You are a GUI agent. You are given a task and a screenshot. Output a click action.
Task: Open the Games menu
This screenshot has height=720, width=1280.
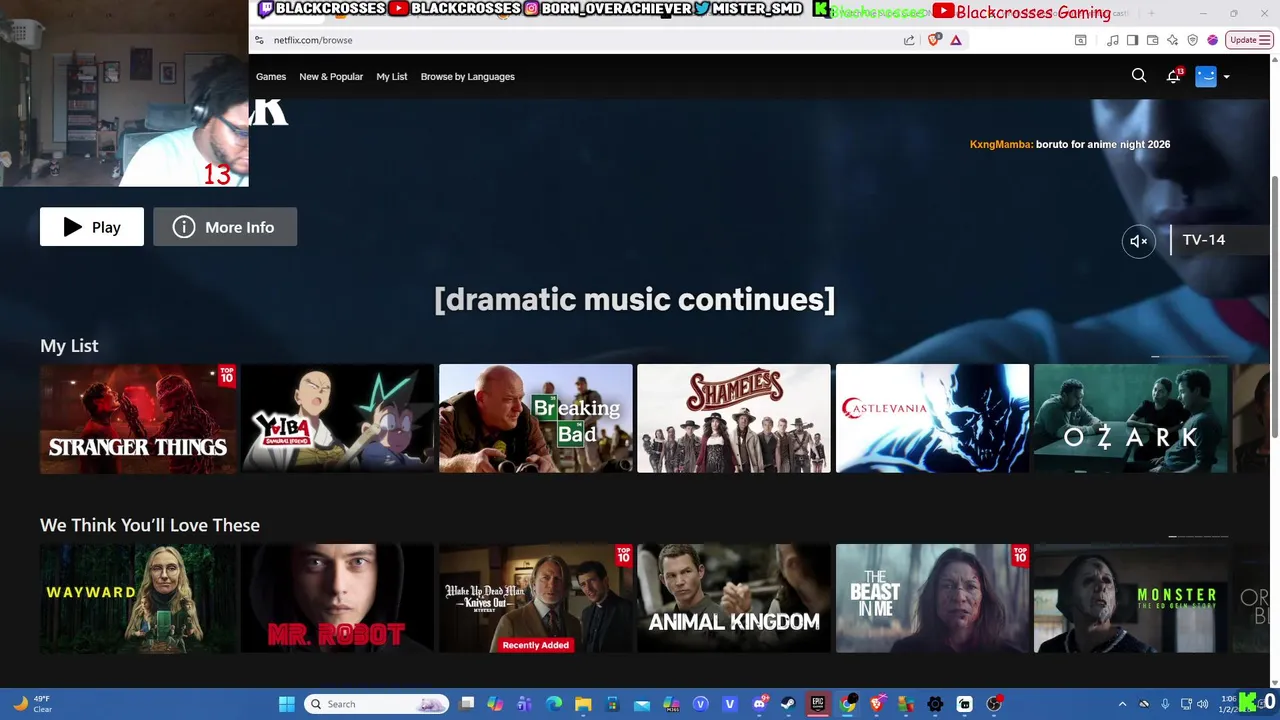click(x=271, y=76)
